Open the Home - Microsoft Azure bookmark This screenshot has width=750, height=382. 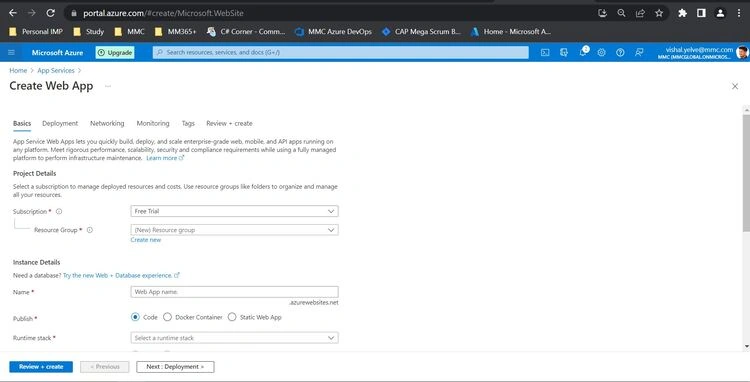point(511,32)
